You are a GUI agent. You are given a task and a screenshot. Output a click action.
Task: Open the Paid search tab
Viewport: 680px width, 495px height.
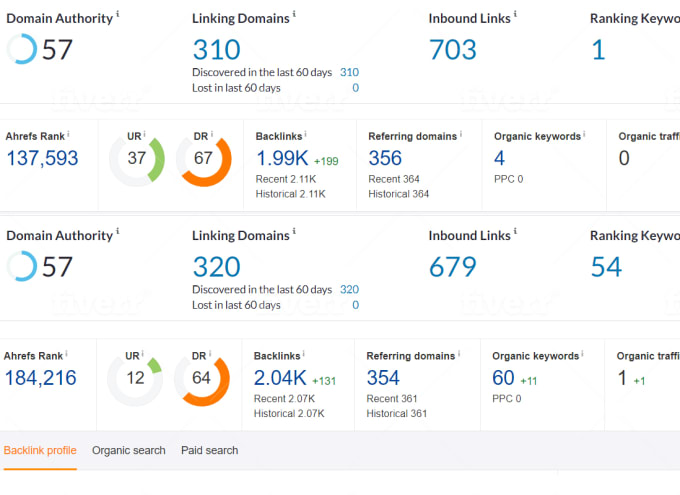(x=210, y=451)
